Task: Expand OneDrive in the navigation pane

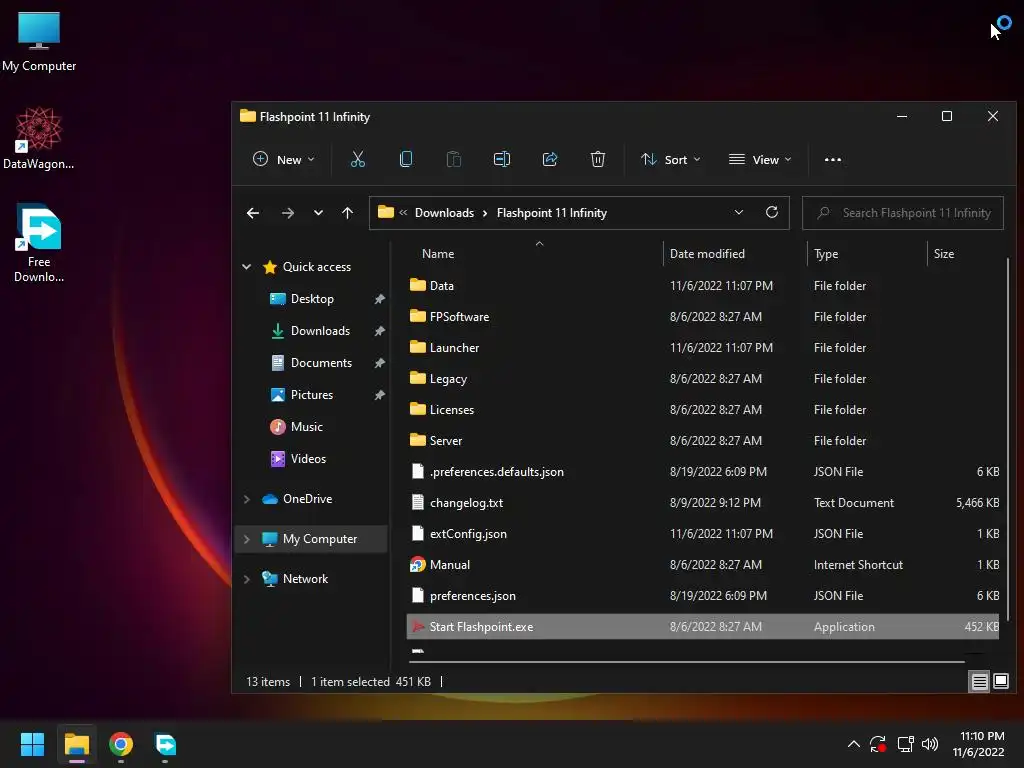Action: click(247, 499)
